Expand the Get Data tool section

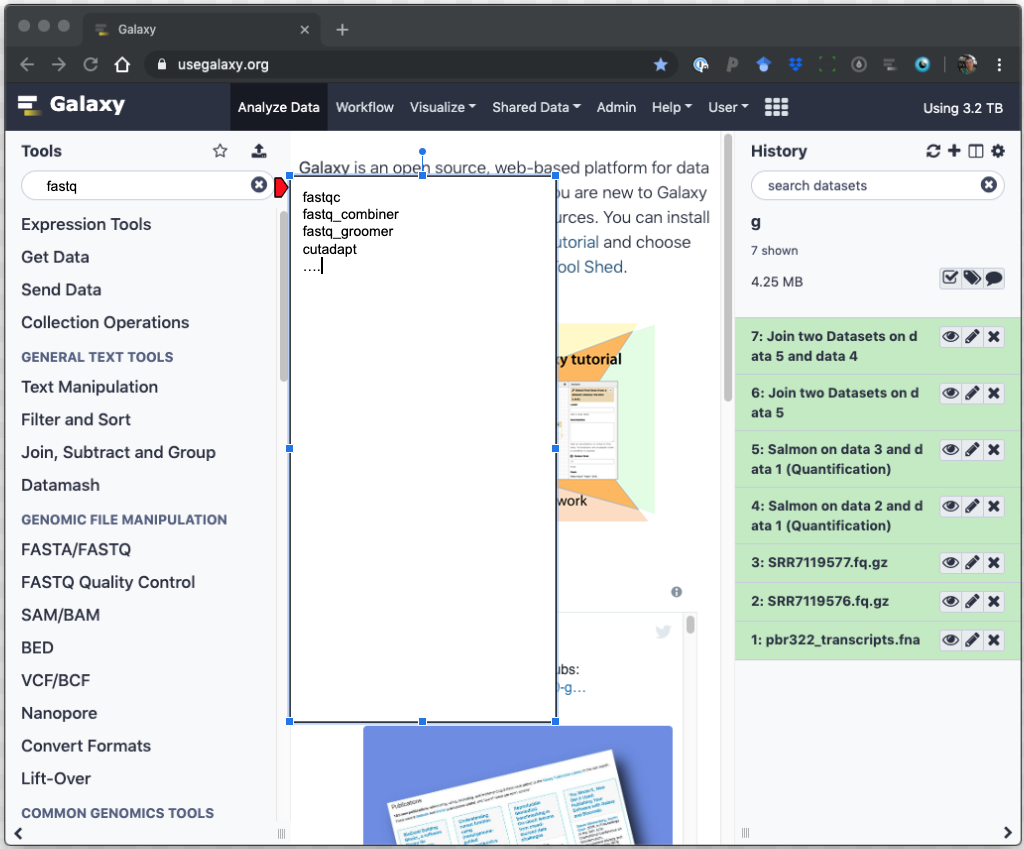point(55,257)
